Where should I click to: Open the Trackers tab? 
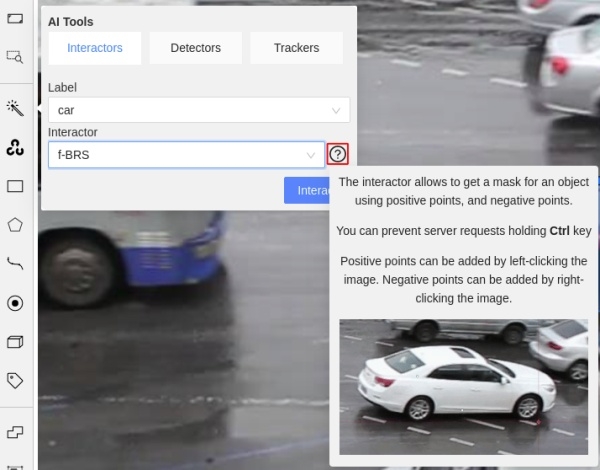point(296,48)
